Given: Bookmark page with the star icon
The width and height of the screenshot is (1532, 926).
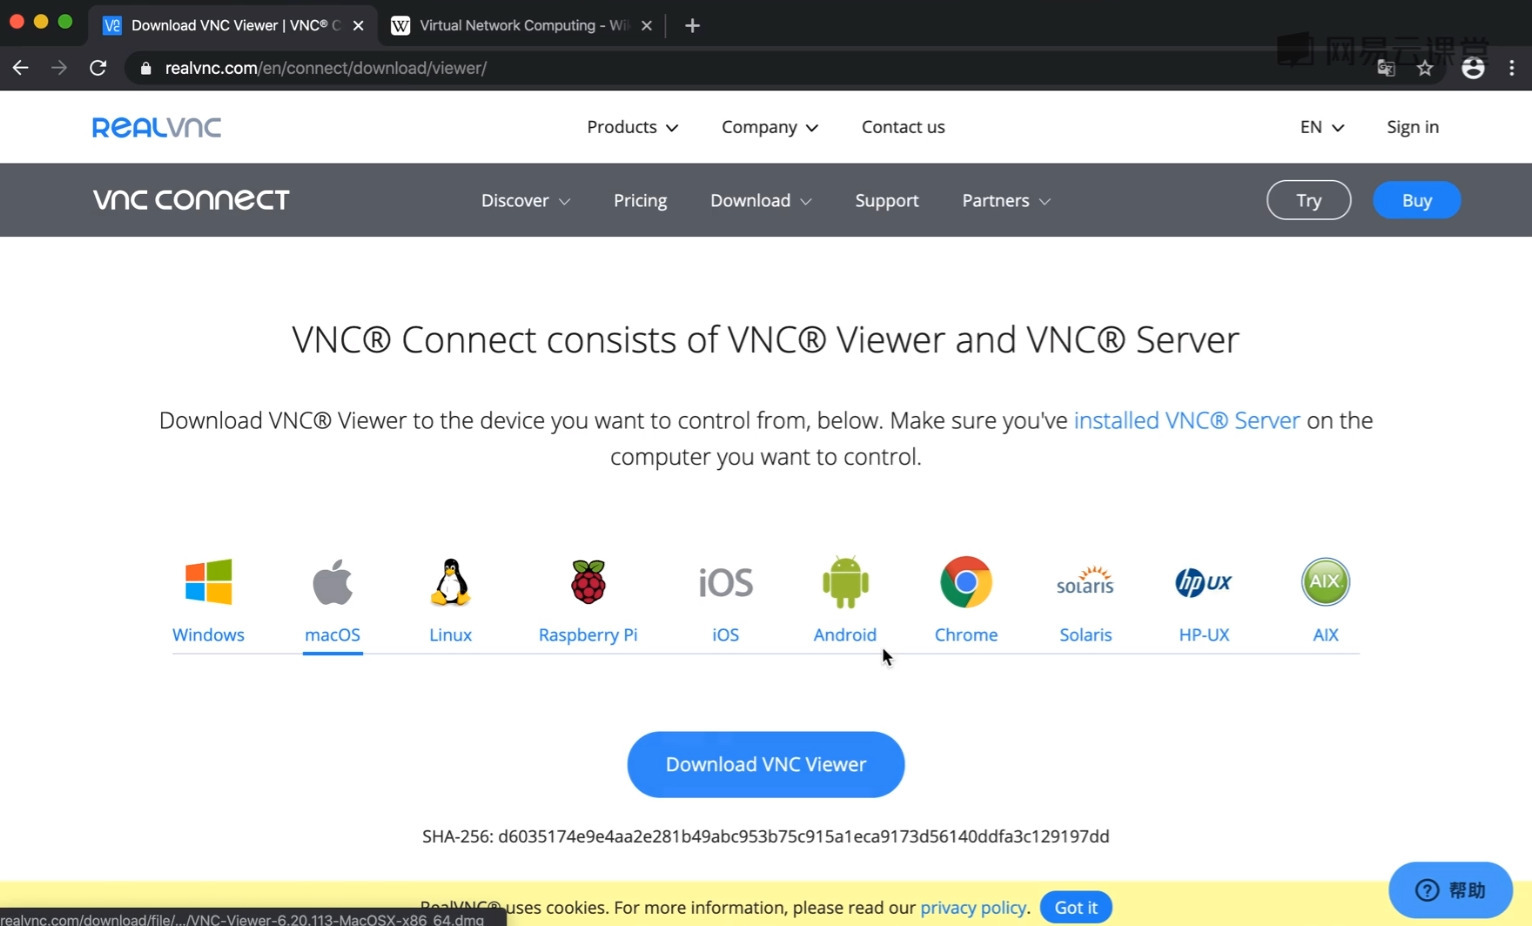Looking at the screenshot, I should pyautogui.click(x=1425, y=68).
